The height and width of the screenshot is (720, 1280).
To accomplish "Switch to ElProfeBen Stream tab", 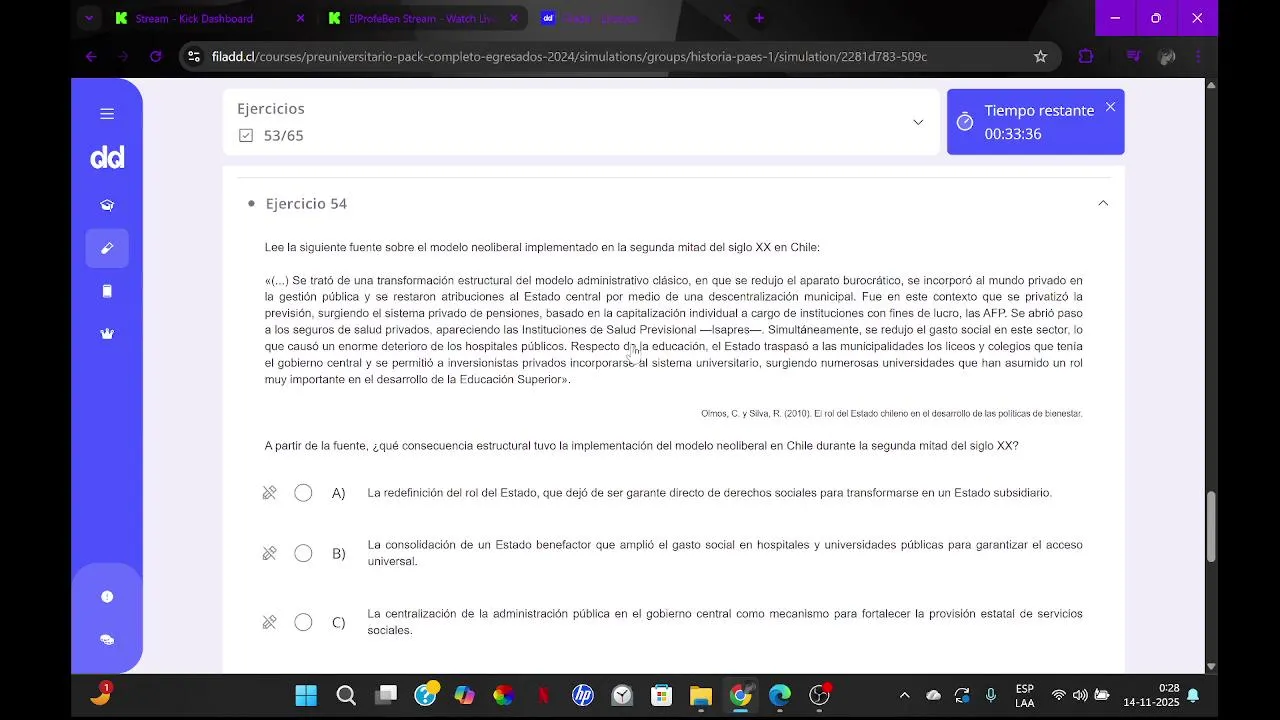I will [421, 18].
